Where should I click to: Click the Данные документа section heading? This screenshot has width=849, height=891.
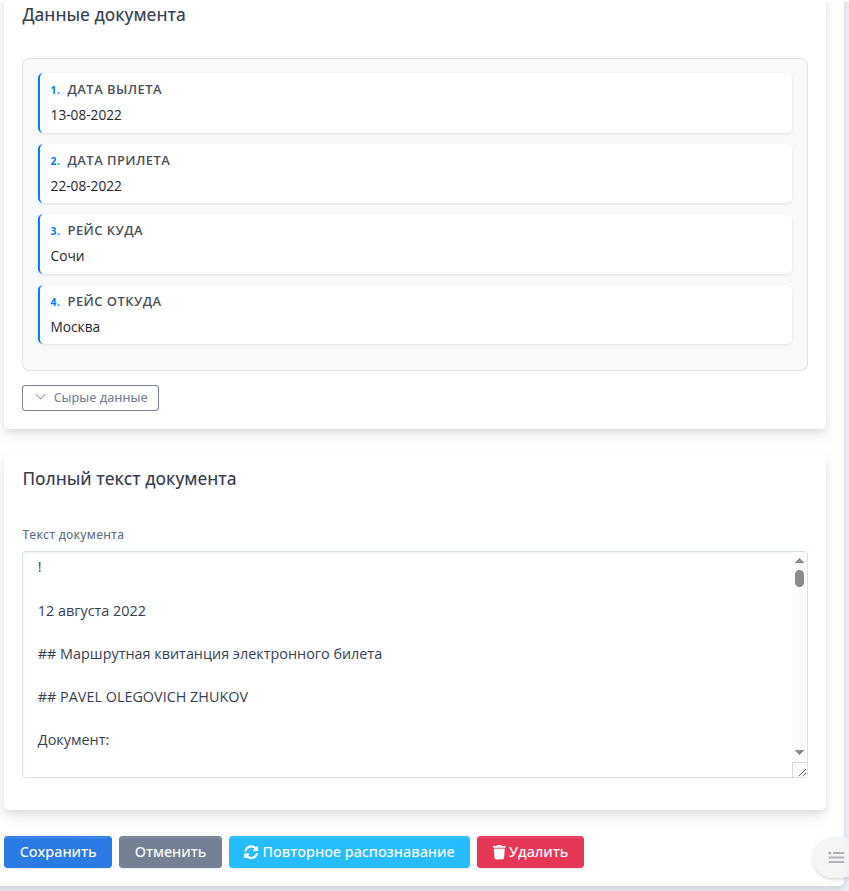[x=104, y=15]
